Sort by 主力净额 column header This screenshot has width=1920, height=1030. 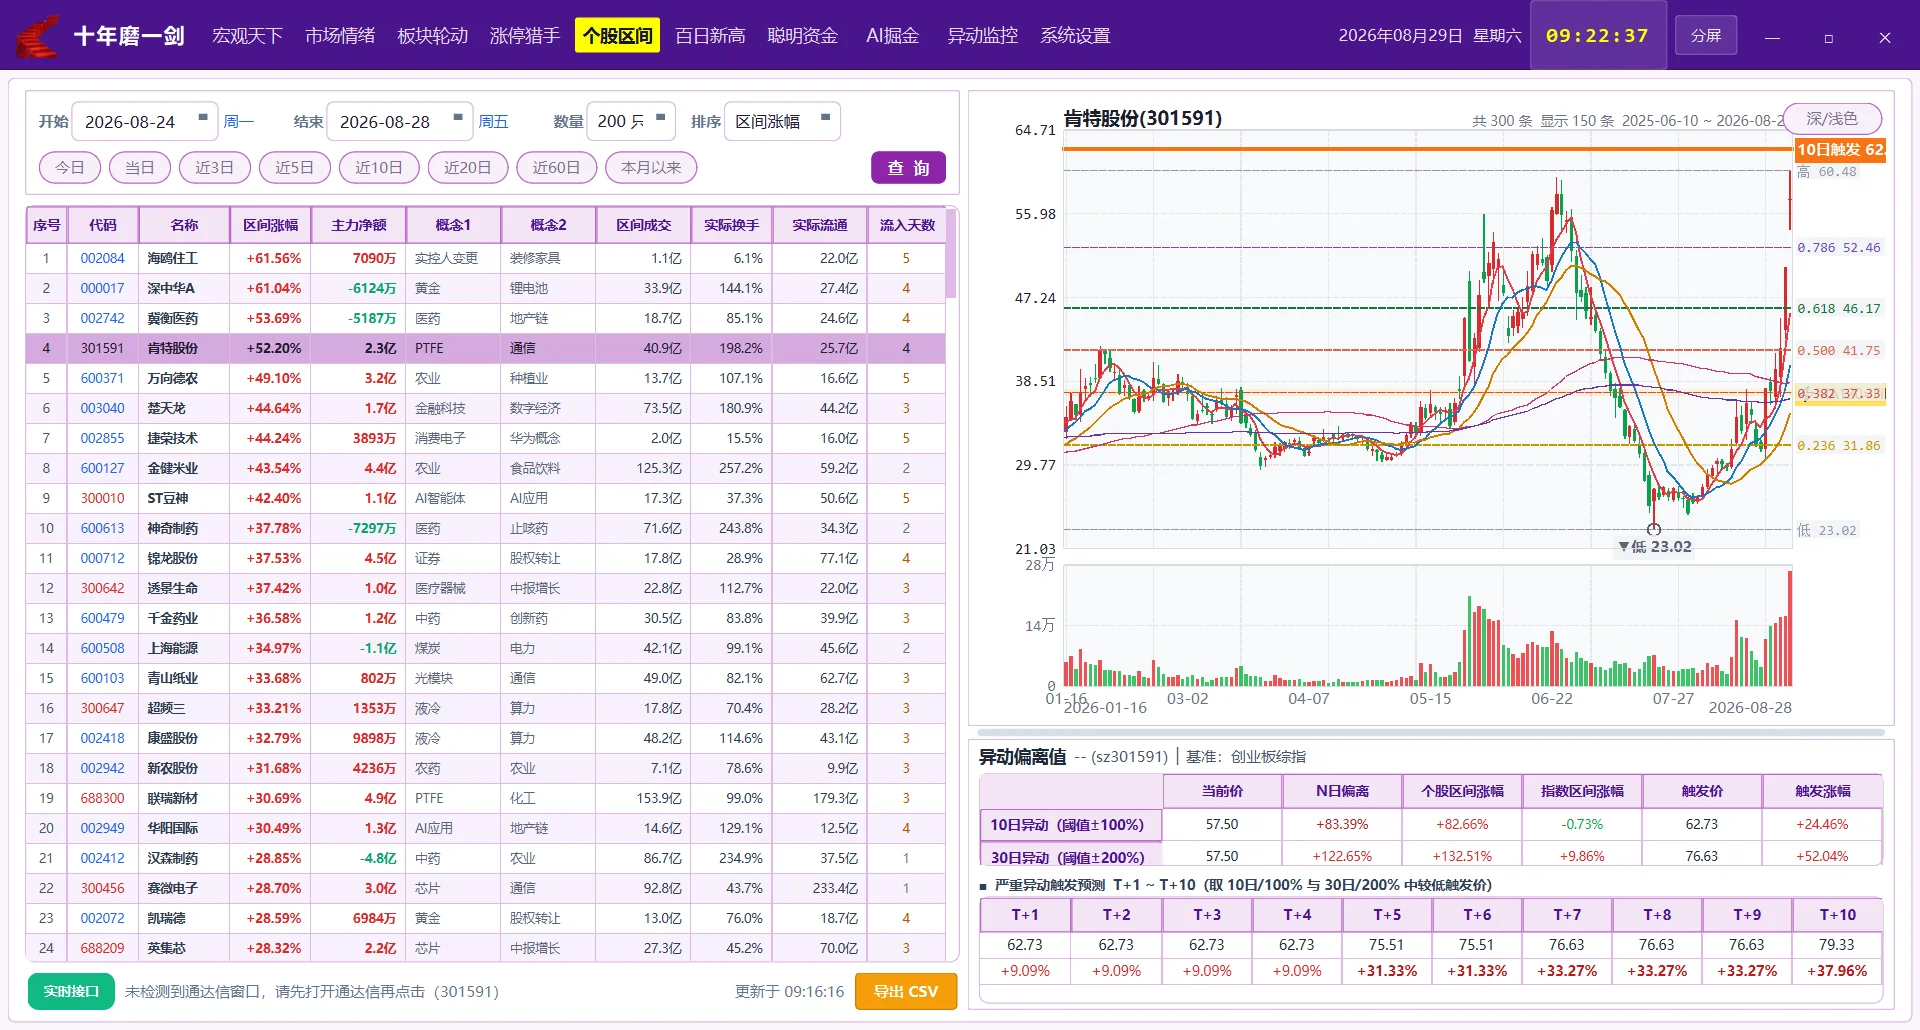point(359,225)
